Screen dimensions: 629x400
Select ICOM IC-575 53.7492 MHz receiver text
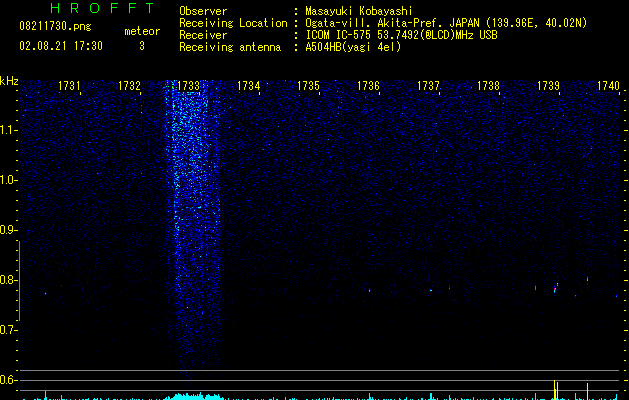(x=402, y=35)
